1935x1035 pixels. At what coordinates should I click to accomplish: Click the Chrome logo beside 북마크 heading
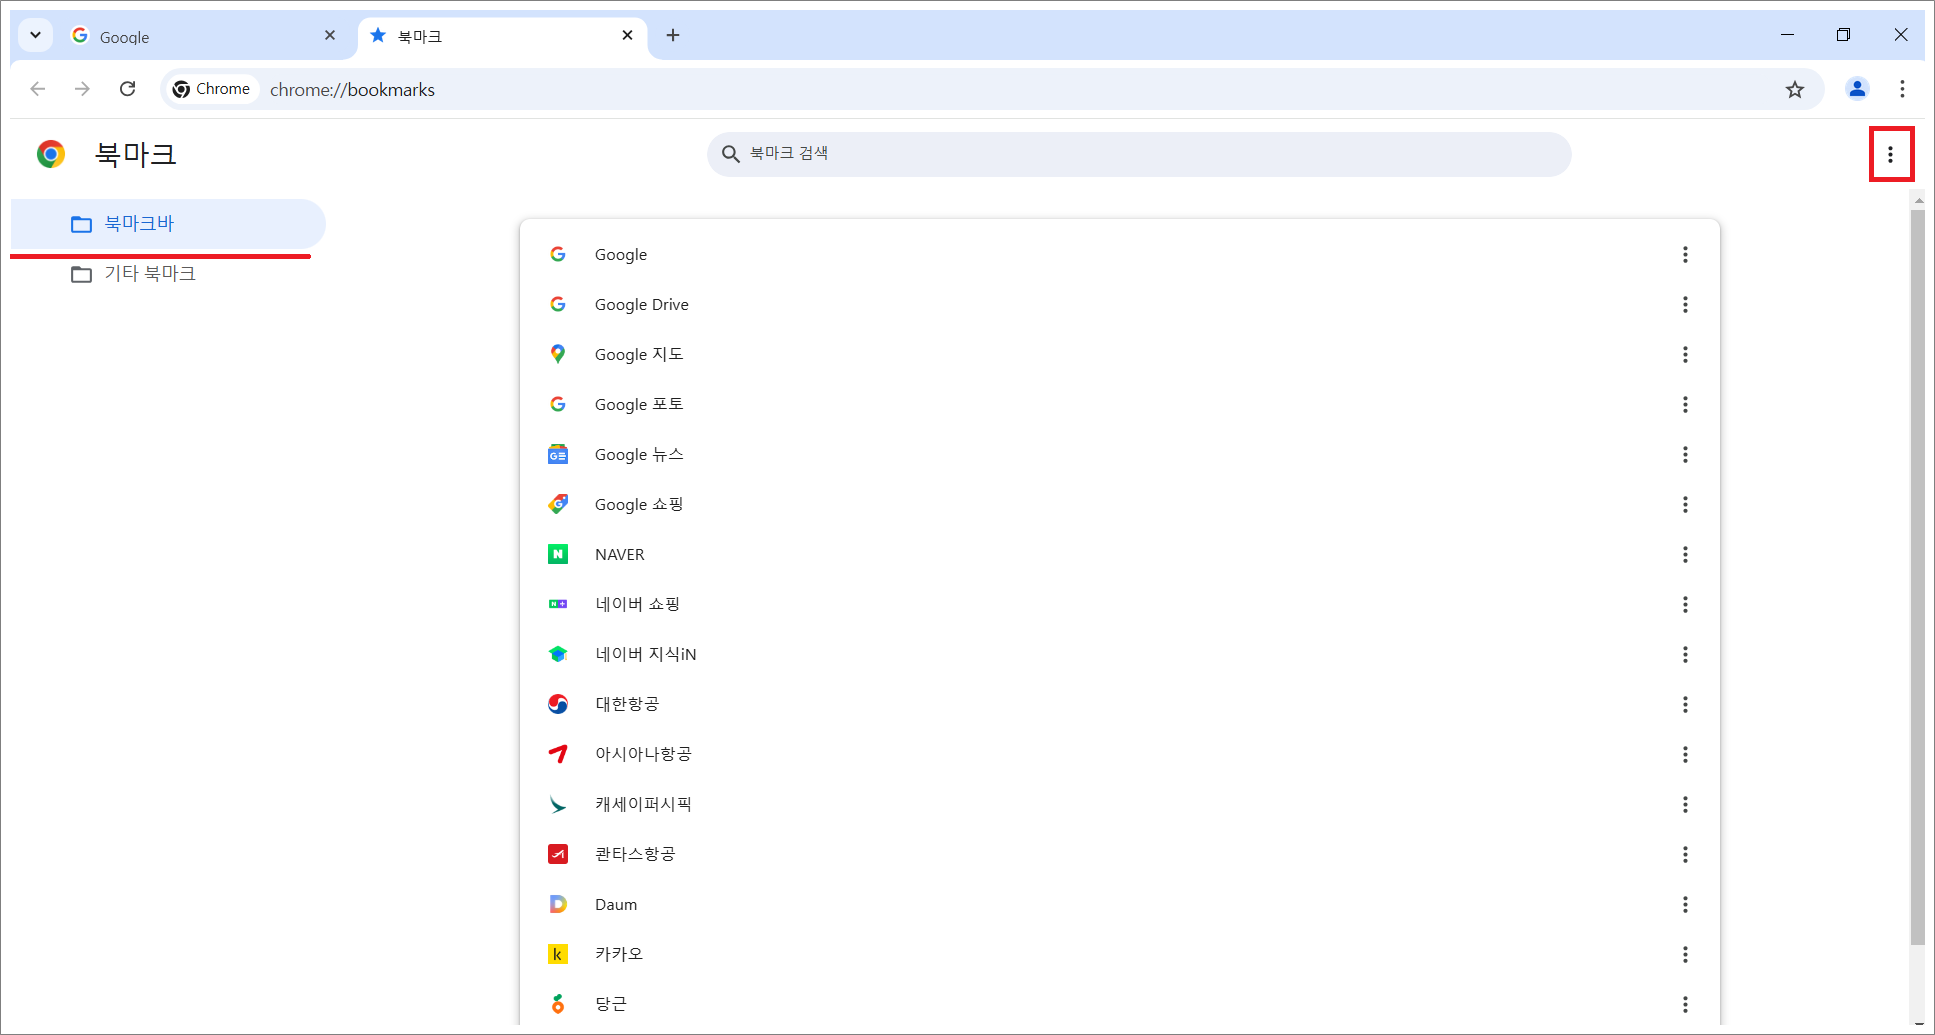[50, 154]
